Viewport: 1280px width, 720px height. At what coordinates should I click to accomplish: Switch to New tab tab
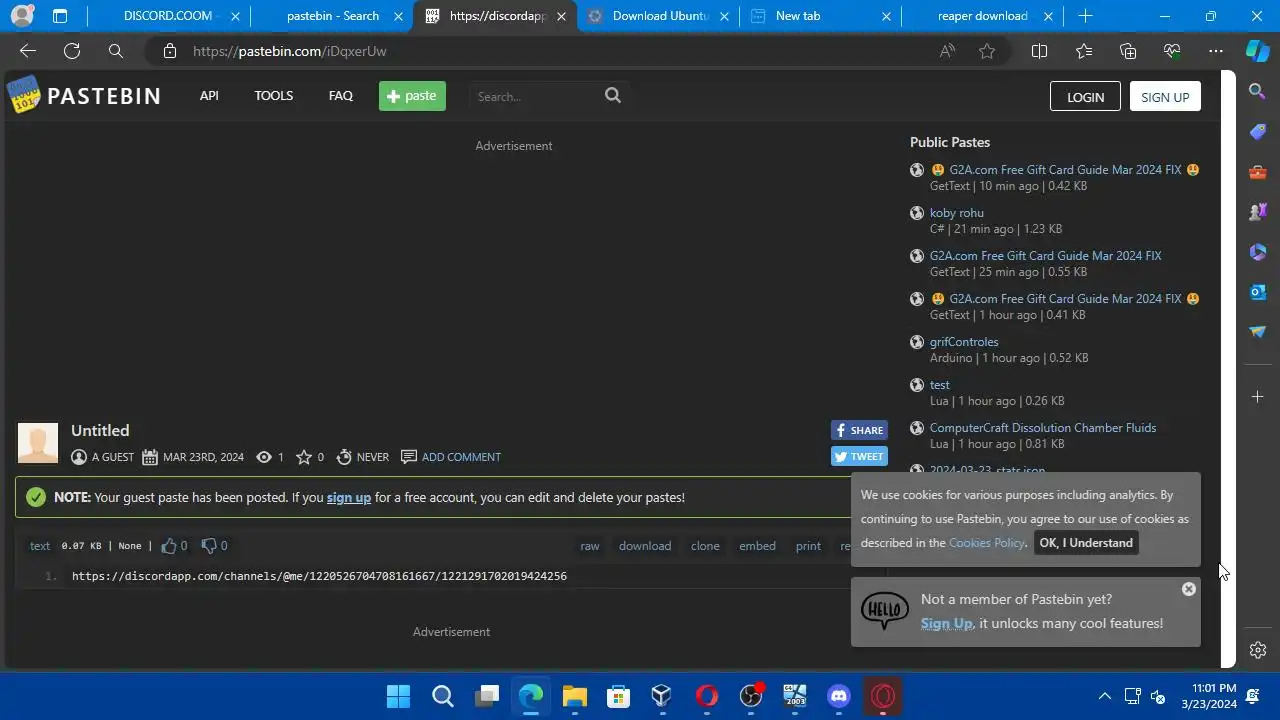[820, 16]
